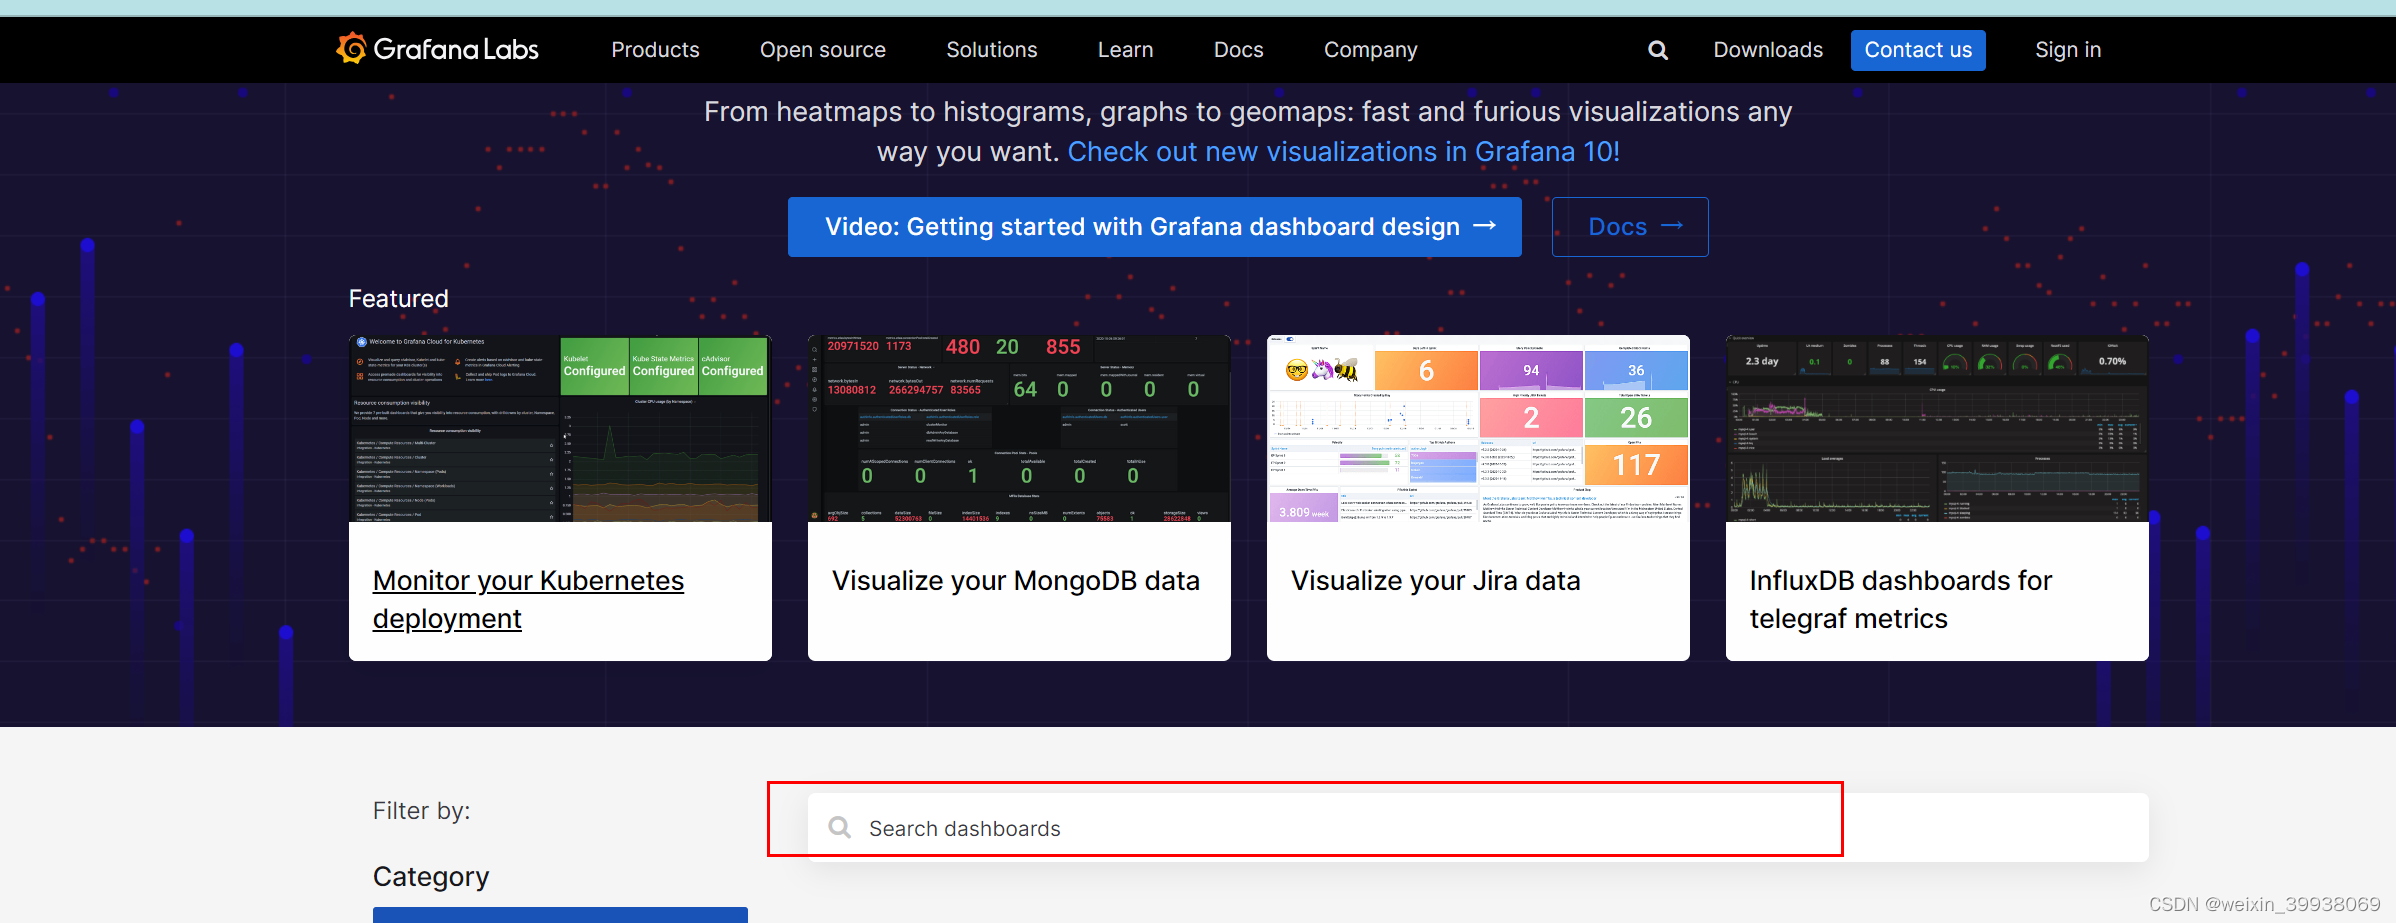This screenshot has height=923, width=2396.
Task: Open the Learn menu
Action: (x=1125, y=50)
